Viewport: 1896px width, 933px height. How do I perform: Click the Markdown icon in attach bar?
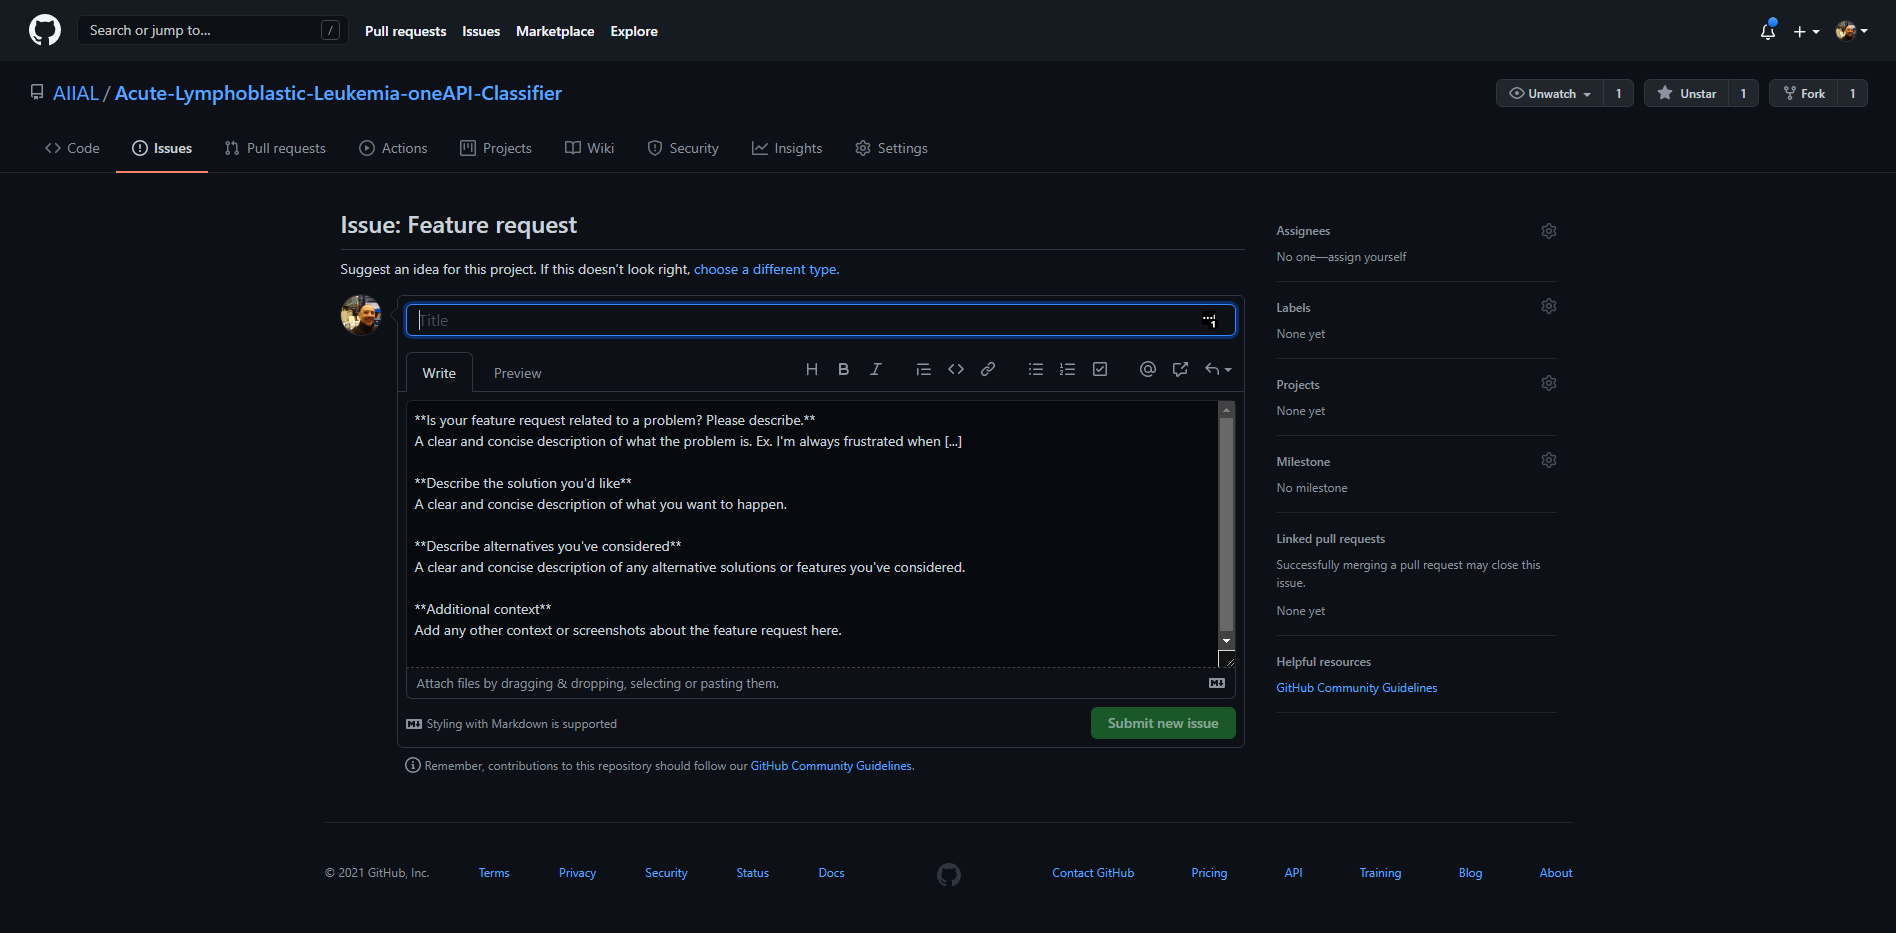coord(1217,683)
